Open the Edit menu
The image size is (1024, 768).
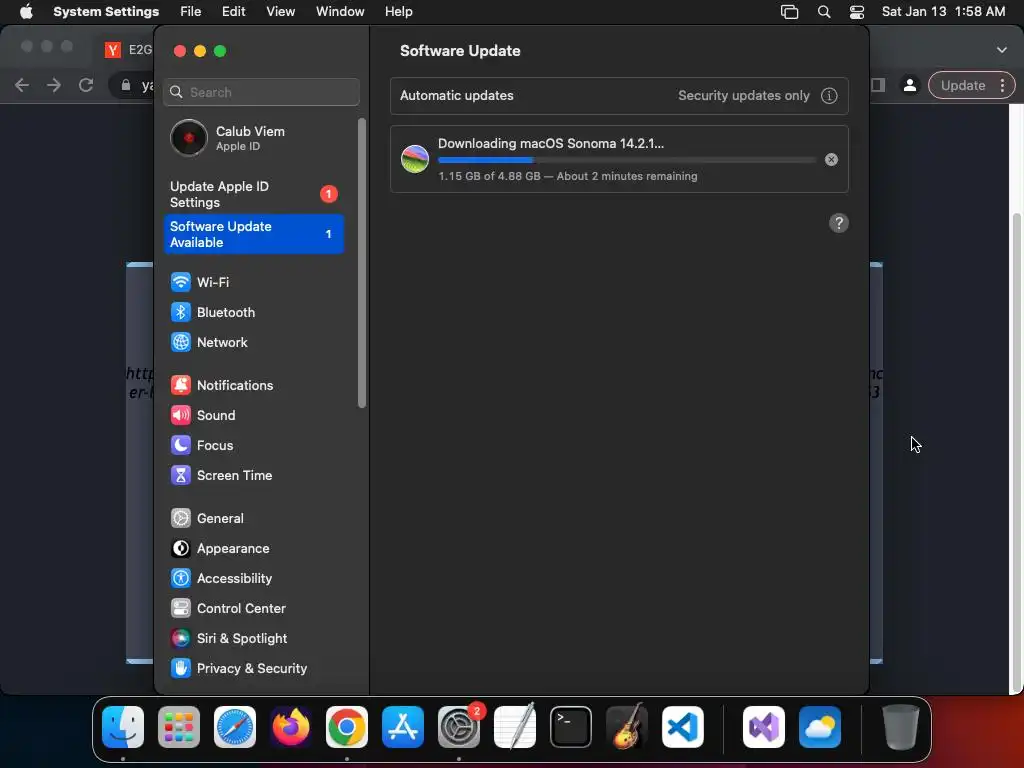tap(233, 12)
